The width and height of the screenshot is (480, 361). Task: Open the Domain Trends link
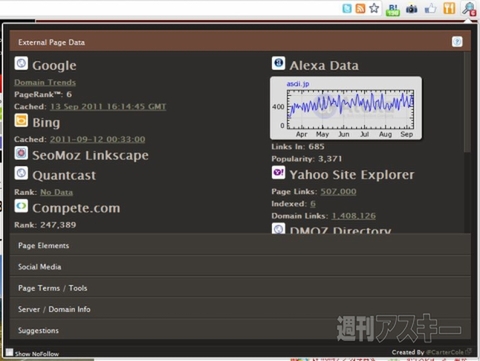tap(45, 82)
